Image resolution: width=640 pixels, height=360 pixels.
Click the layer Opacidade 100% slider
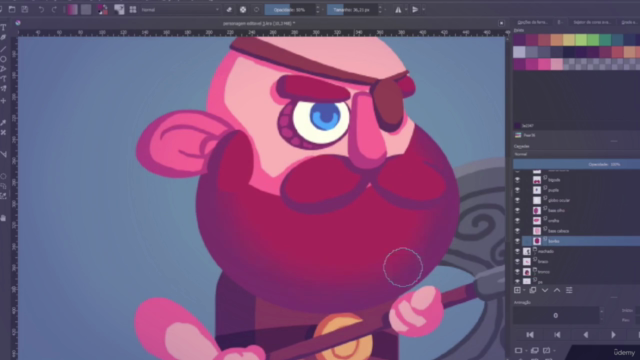coord(576,164)
